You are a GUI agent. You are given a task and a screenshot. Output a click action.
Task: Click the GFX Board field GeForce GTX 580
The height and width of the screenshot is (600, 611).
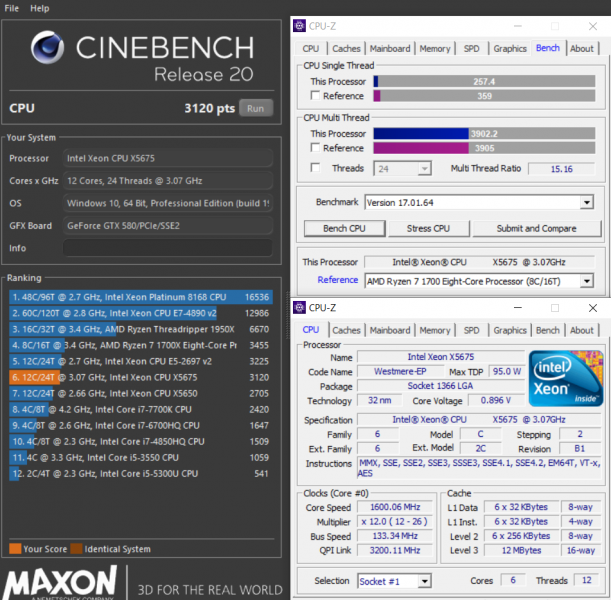point(168,226)
